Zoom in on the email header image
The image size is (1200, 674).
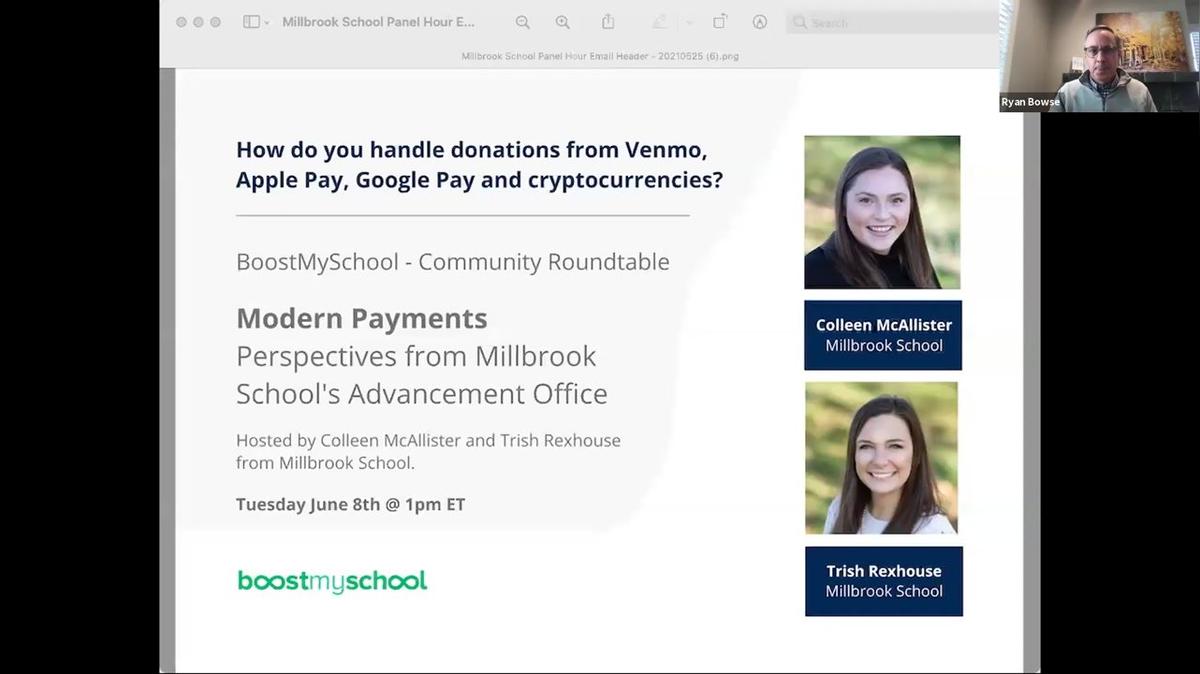[563, 21]
